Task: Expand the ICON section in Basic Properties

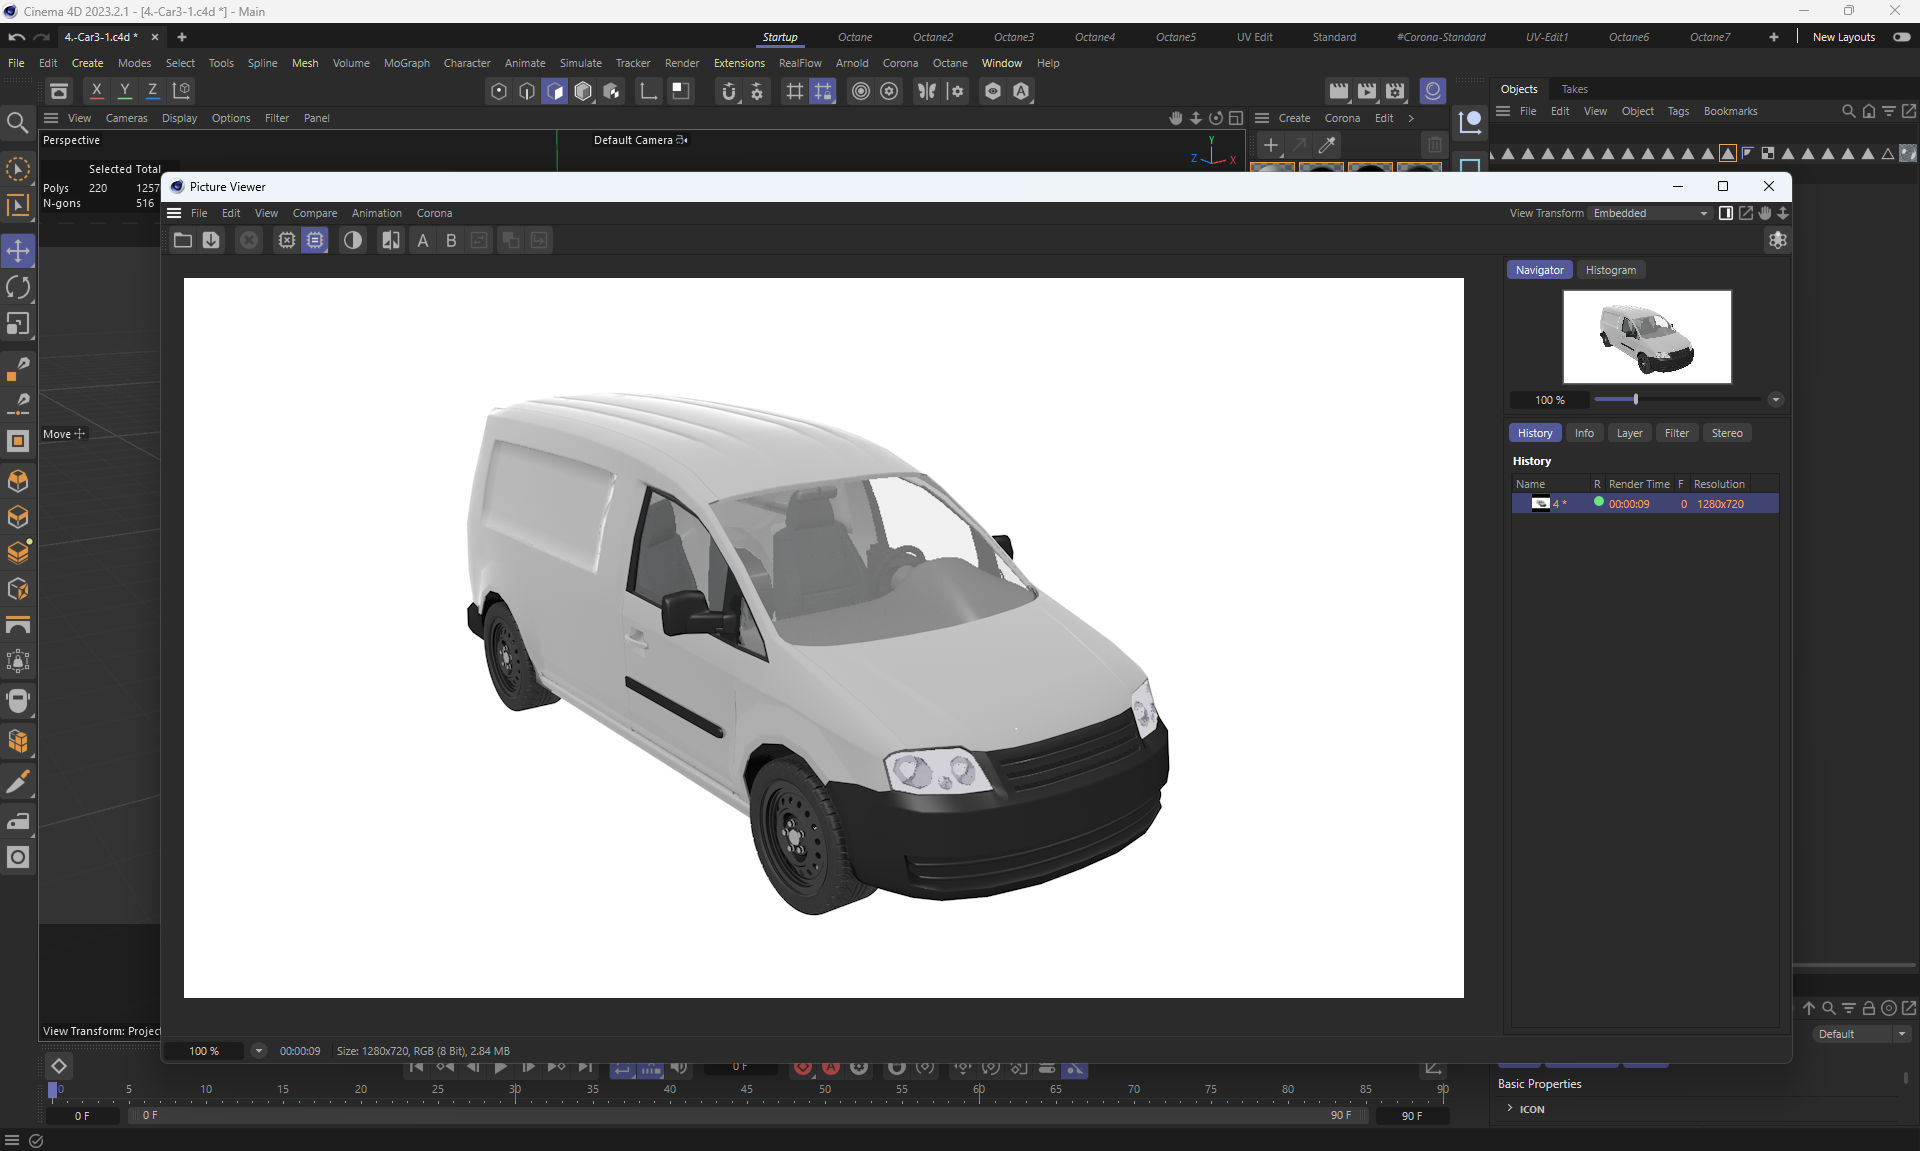Action: tap(1510, 1108)
